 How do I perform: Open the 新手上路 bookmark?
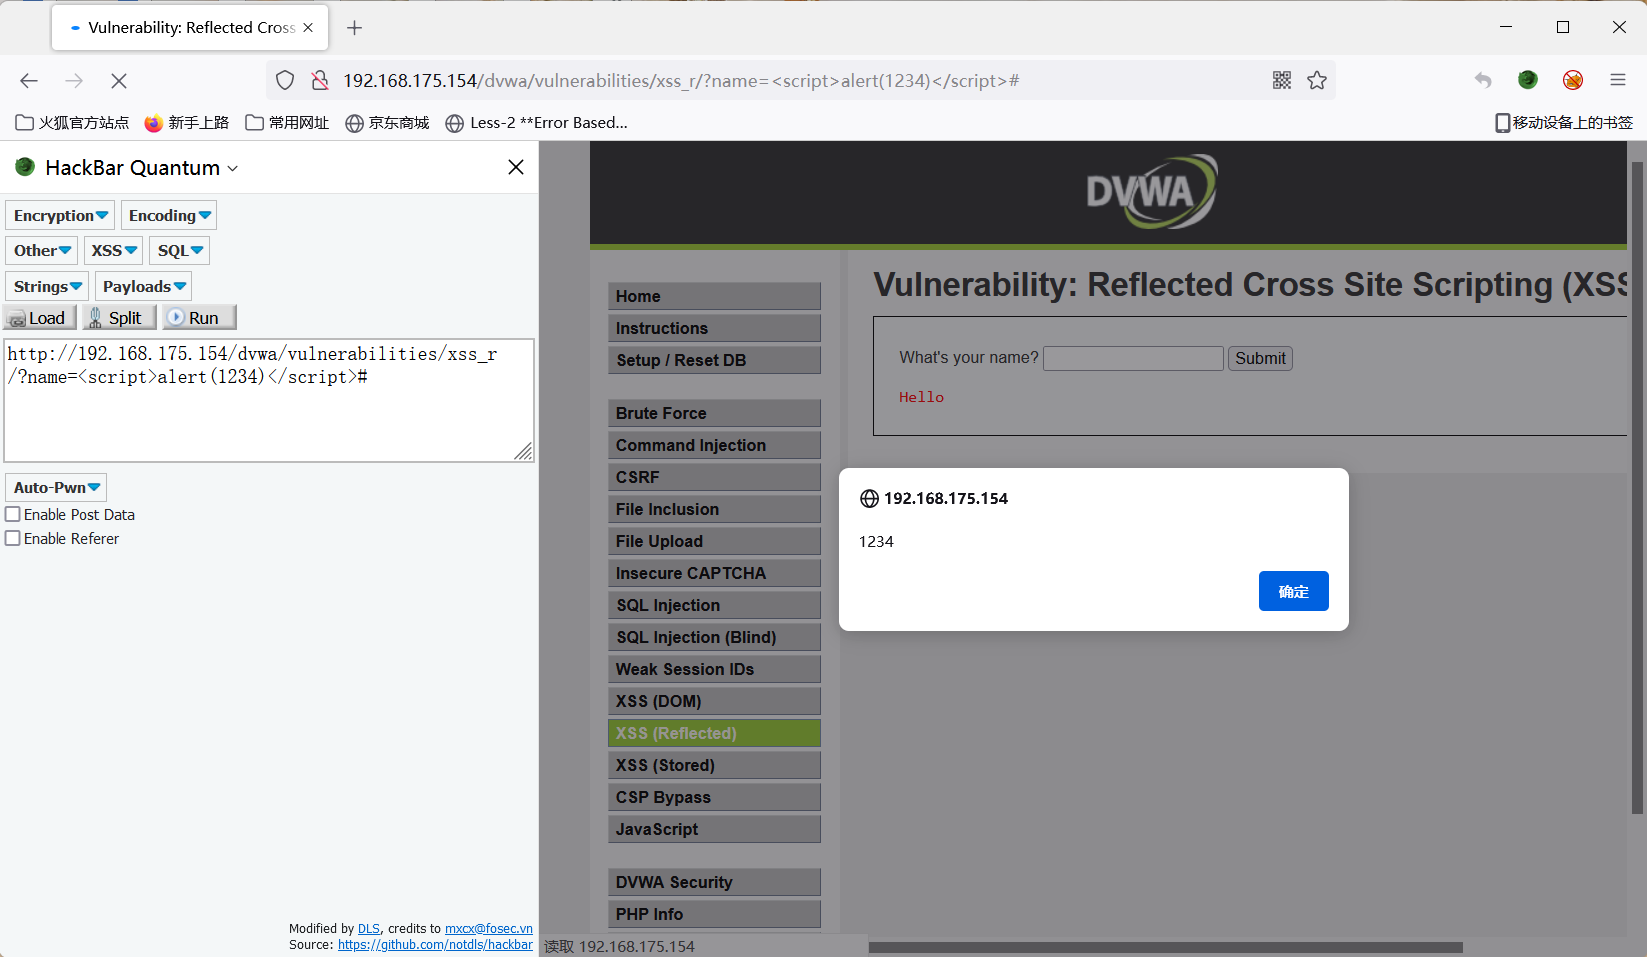pos(187,123)
